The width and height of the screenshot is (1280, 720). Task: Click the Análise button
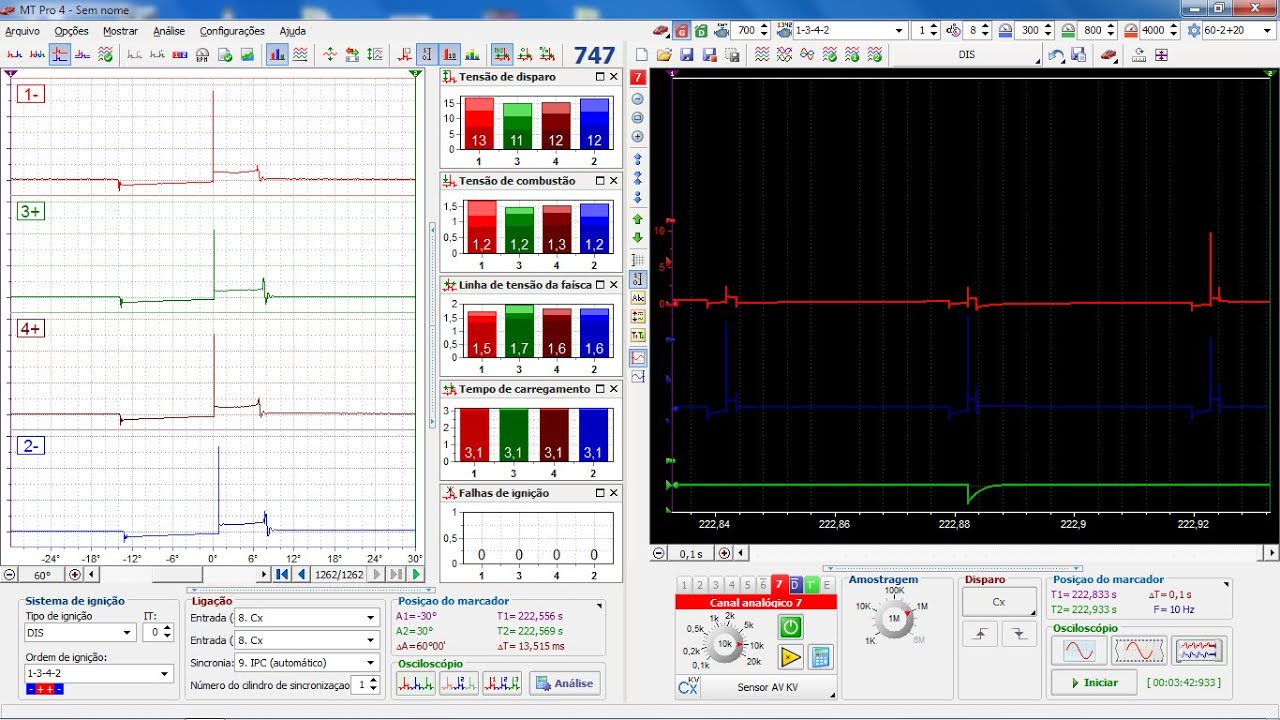click(x=565, y=683)
